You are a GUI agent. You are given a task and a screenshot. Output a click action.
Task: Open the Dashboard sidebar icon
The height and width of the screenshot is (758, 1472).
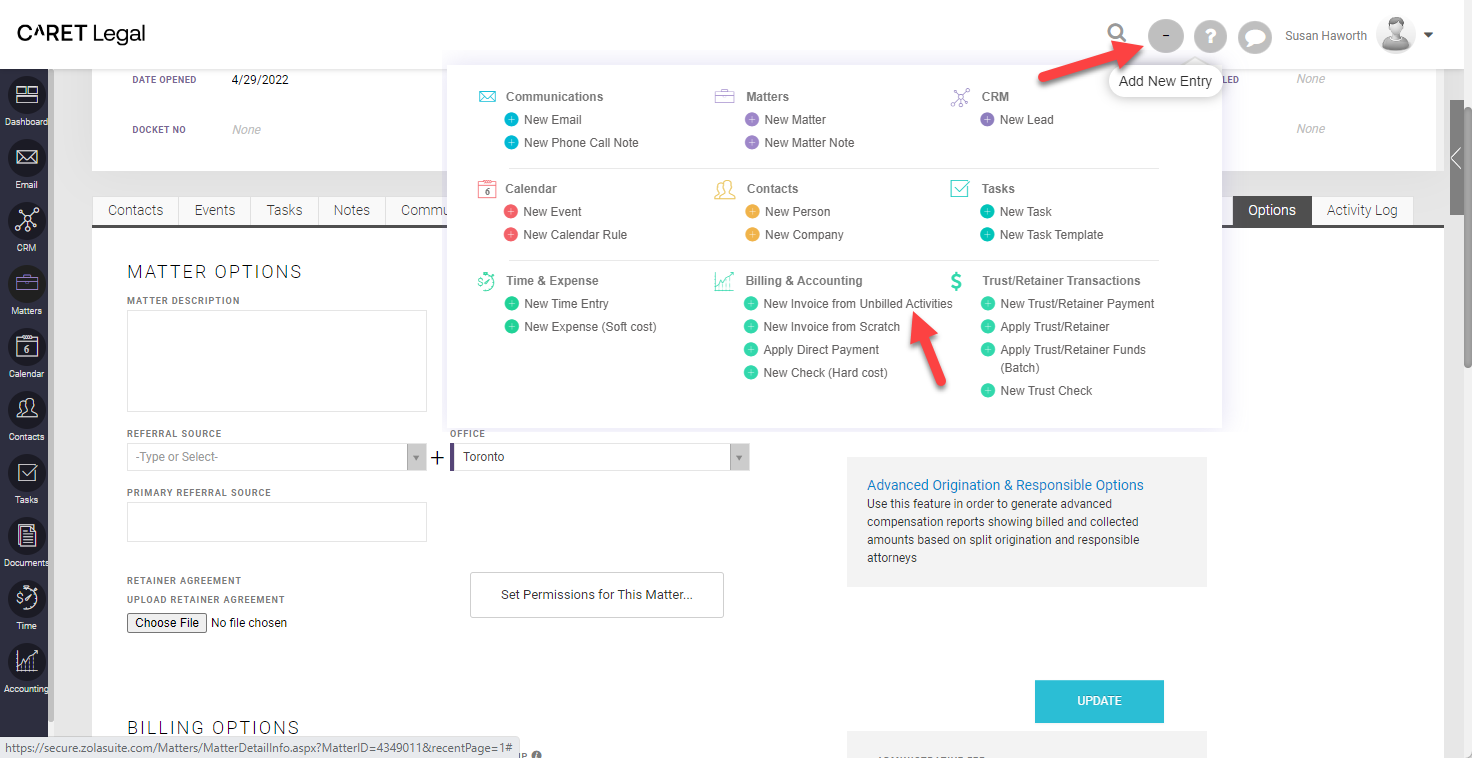[x=27, y=95]
